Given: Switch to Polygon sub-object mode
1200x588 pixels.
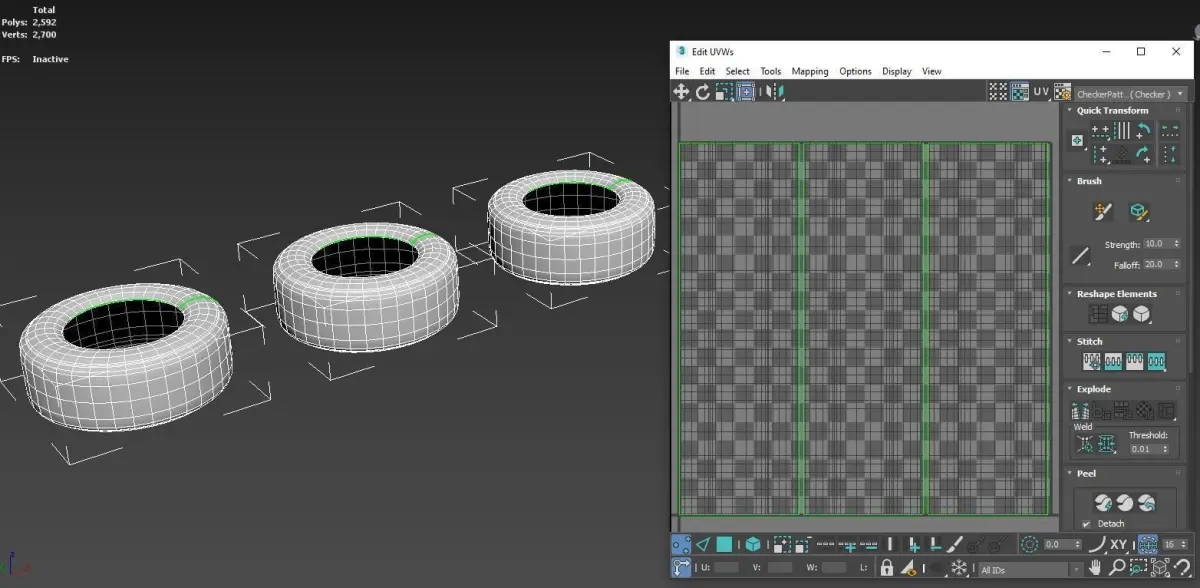Looking at the screenshot, I should click(724, 545).
